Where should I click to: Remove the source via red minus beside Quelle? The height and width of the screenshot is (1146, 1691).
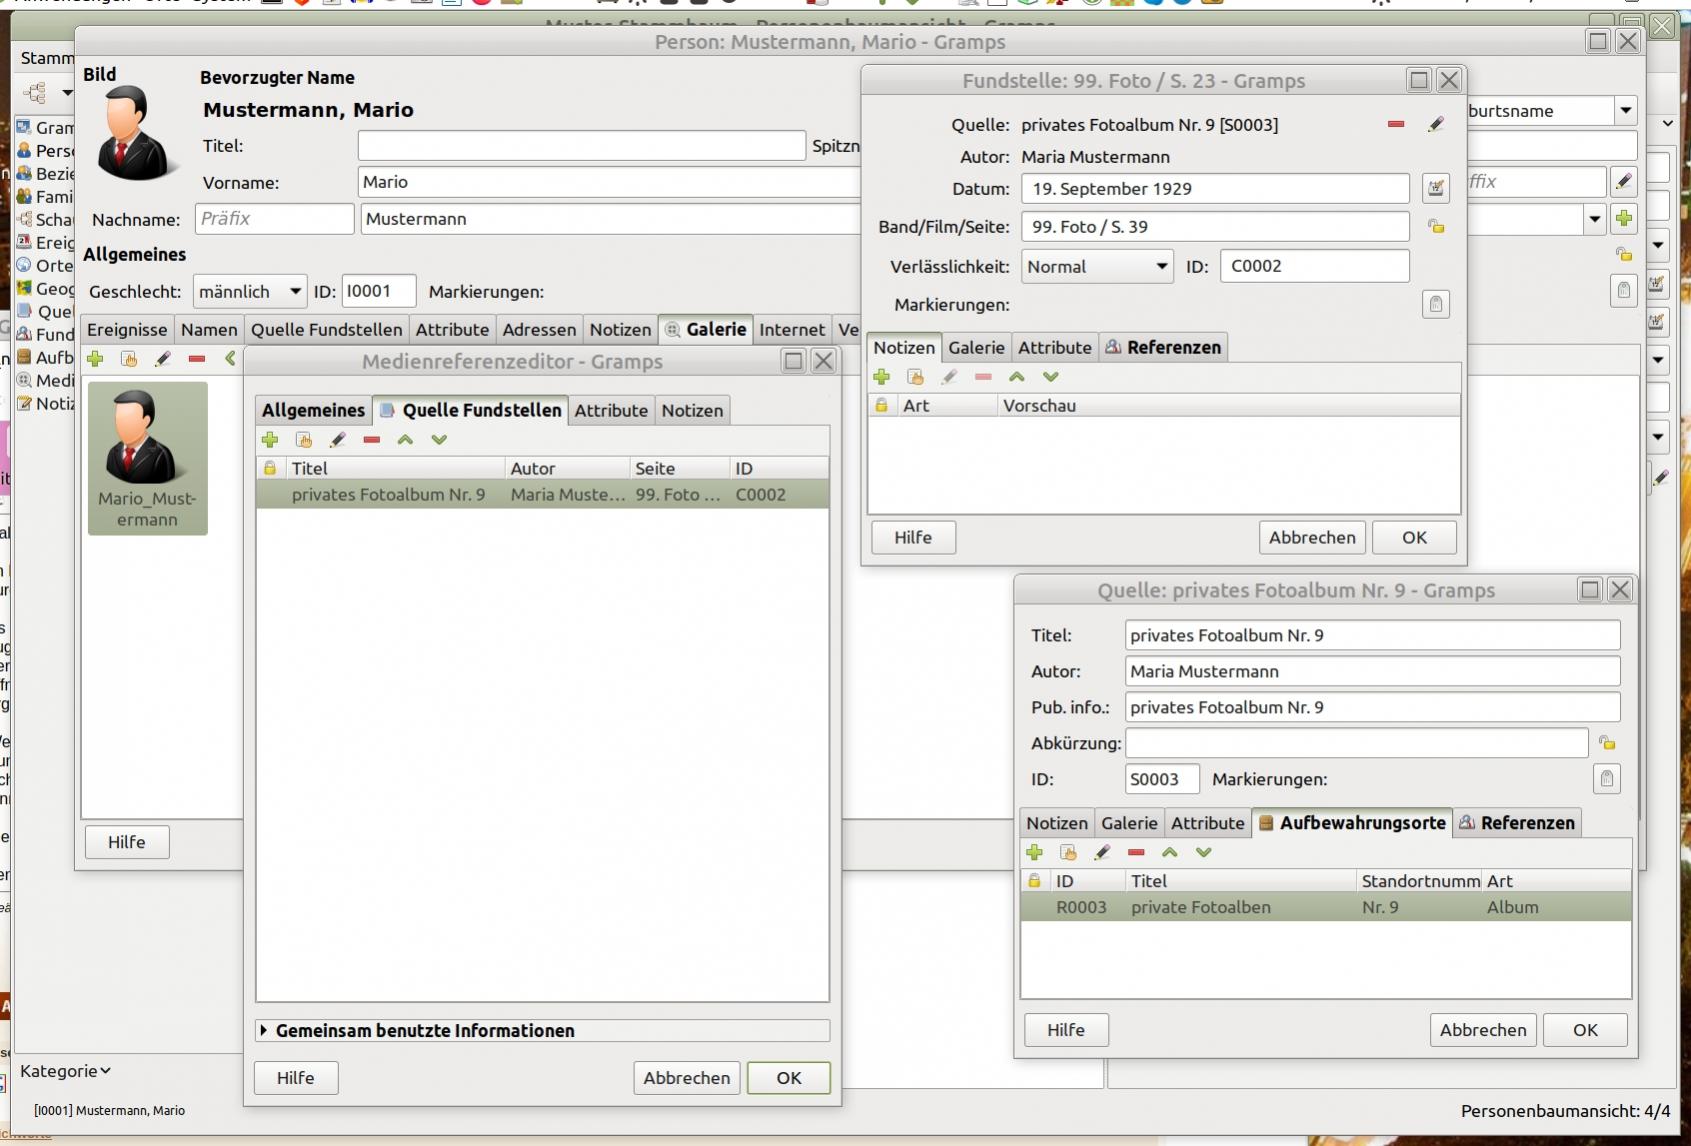(x=1396, y=124)
